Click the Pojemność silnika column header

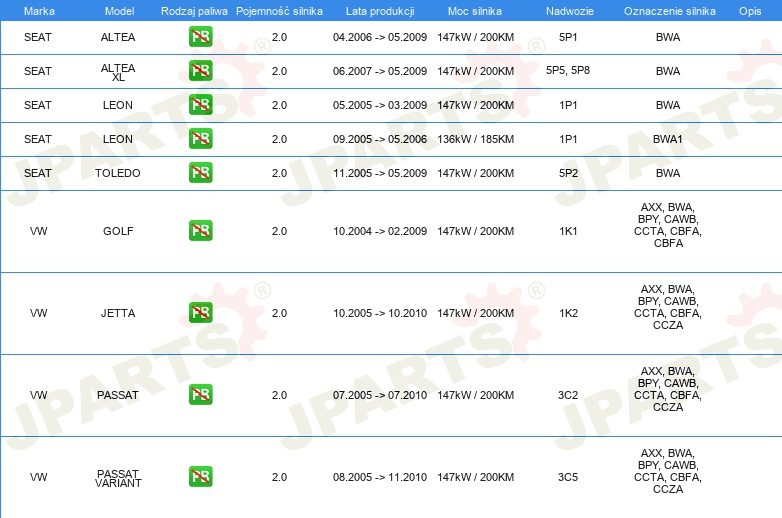point(279,11)
